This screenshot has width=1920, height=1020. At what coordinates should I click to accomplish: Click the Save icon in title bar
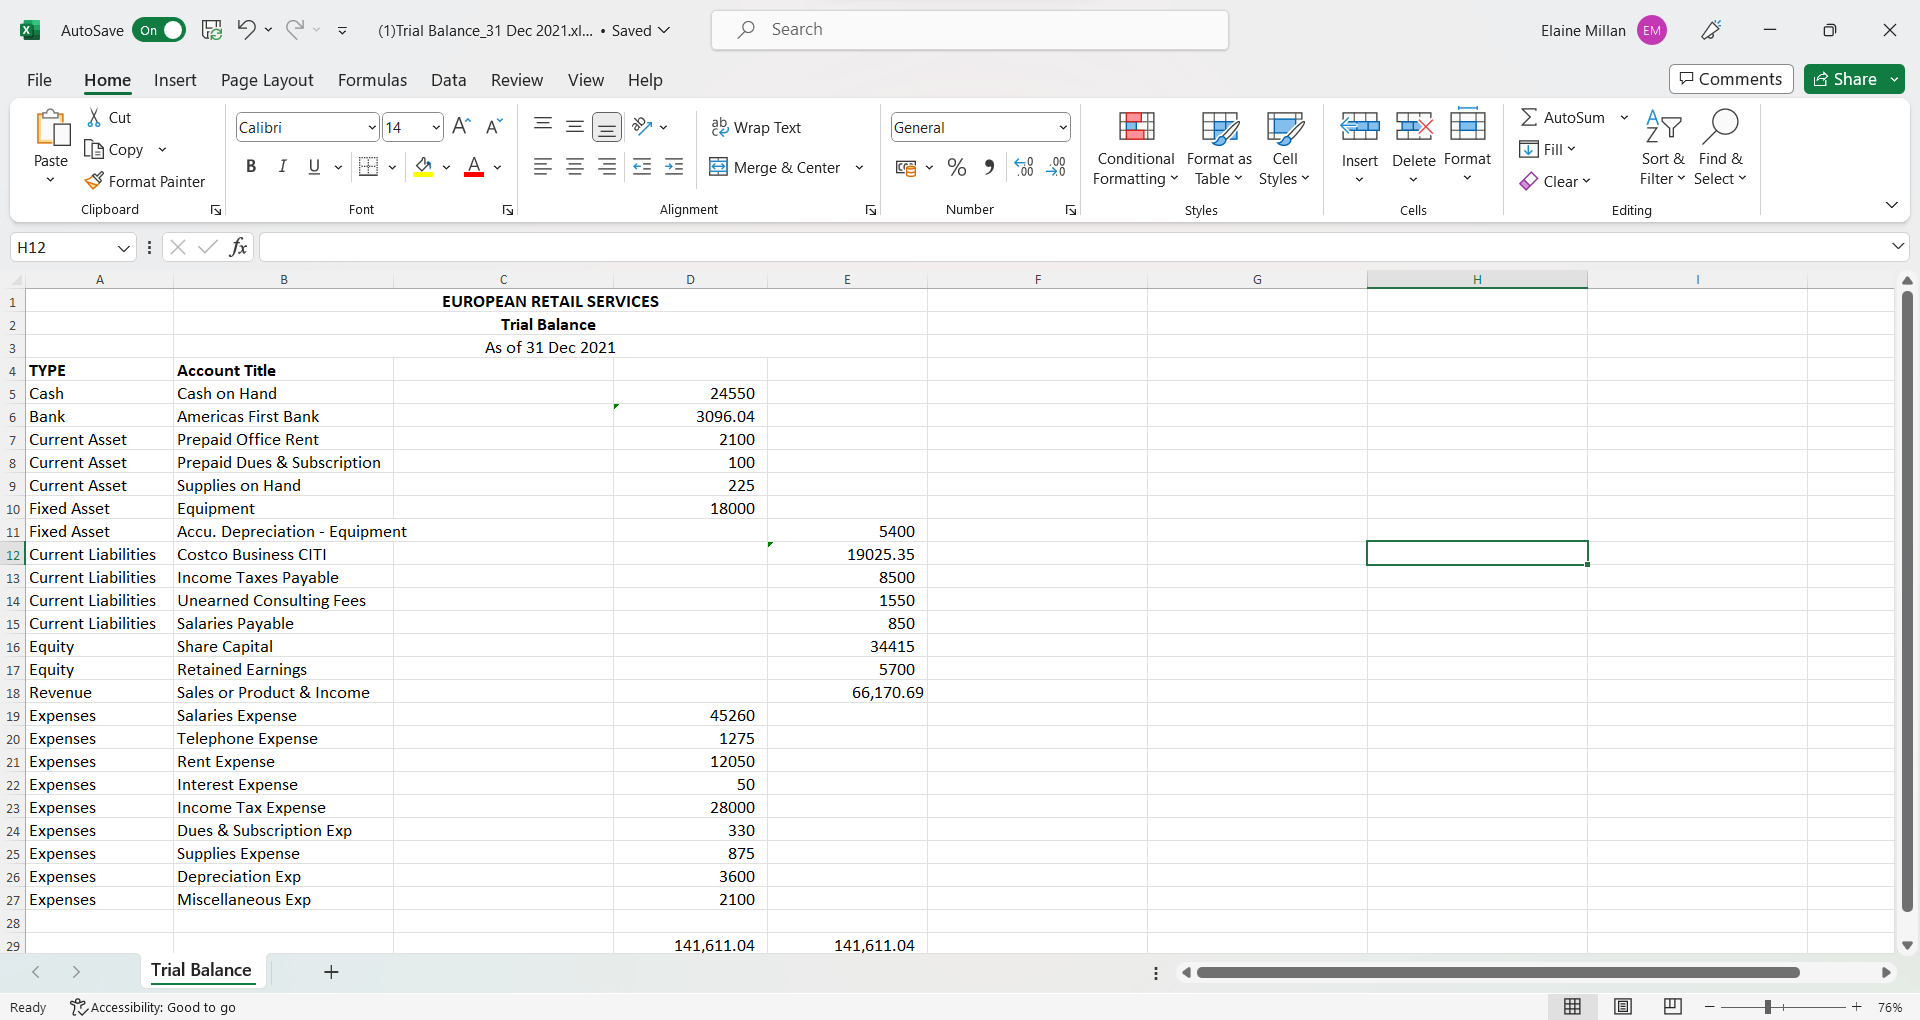(x=211, y=30)
